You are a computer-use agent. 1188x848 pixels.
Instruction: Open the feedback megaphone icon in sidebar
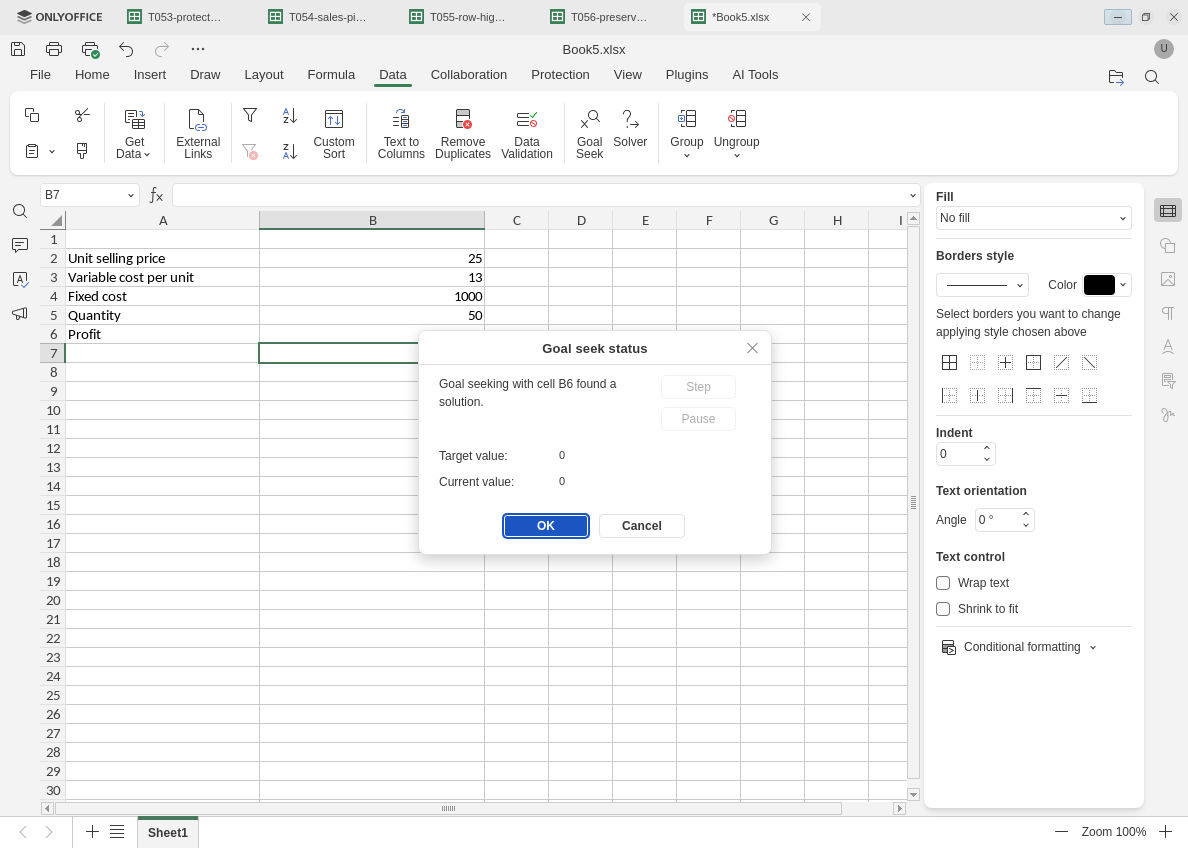pyautogui.click(x=20, y=313)
